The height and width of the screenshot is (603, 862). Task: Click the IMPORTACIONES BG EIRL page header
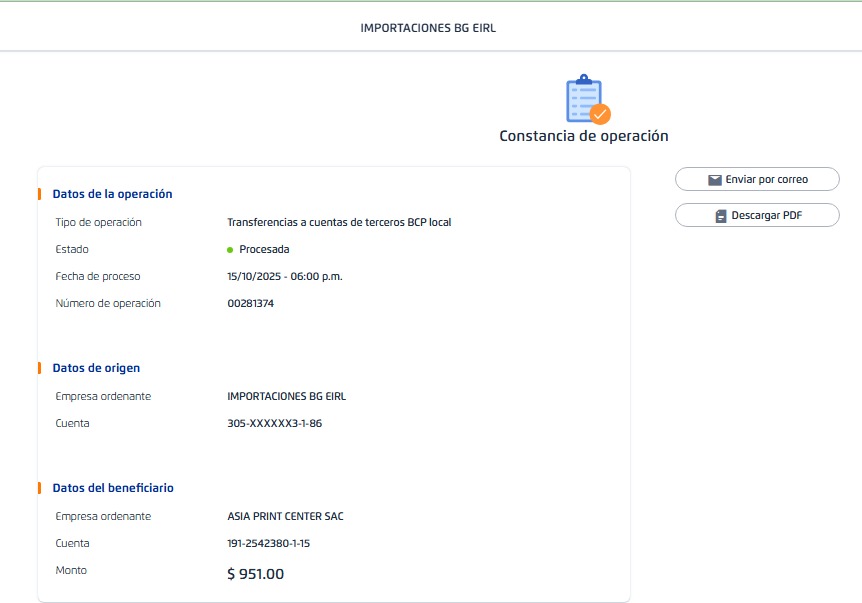pyautogui.click(x=428, y=28)
